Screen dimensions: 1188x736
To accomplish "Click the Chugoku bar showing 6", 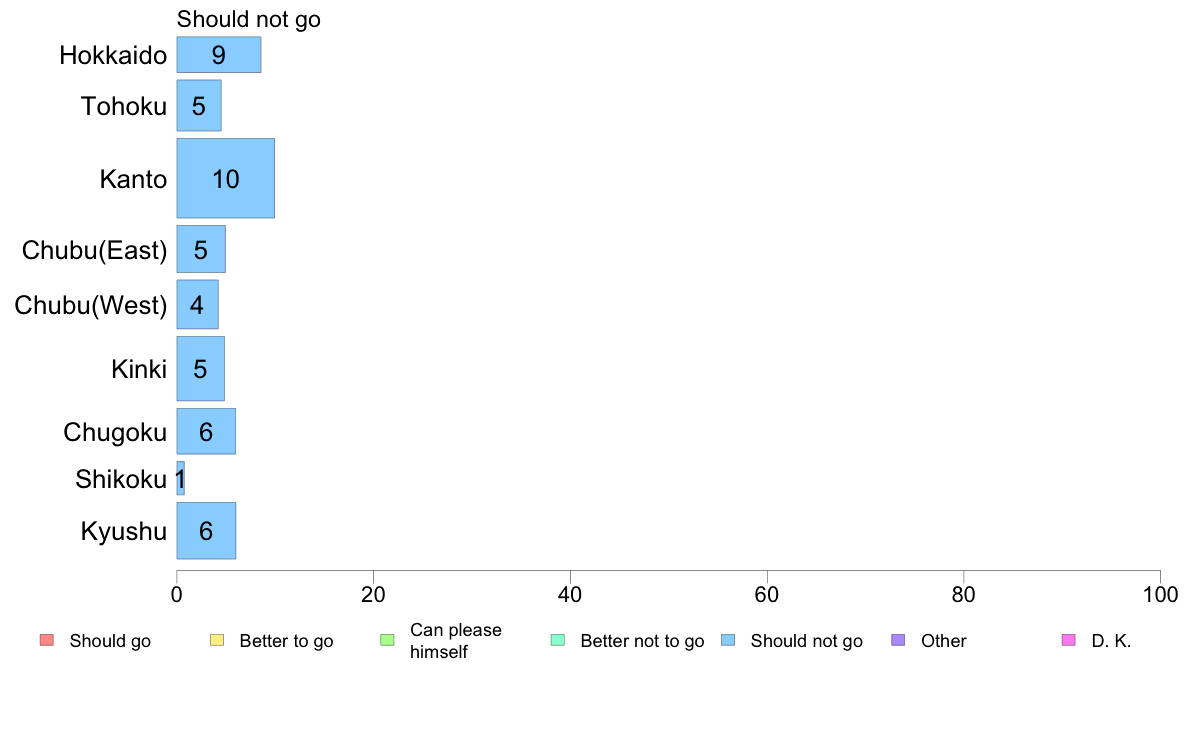I will 206,431.
